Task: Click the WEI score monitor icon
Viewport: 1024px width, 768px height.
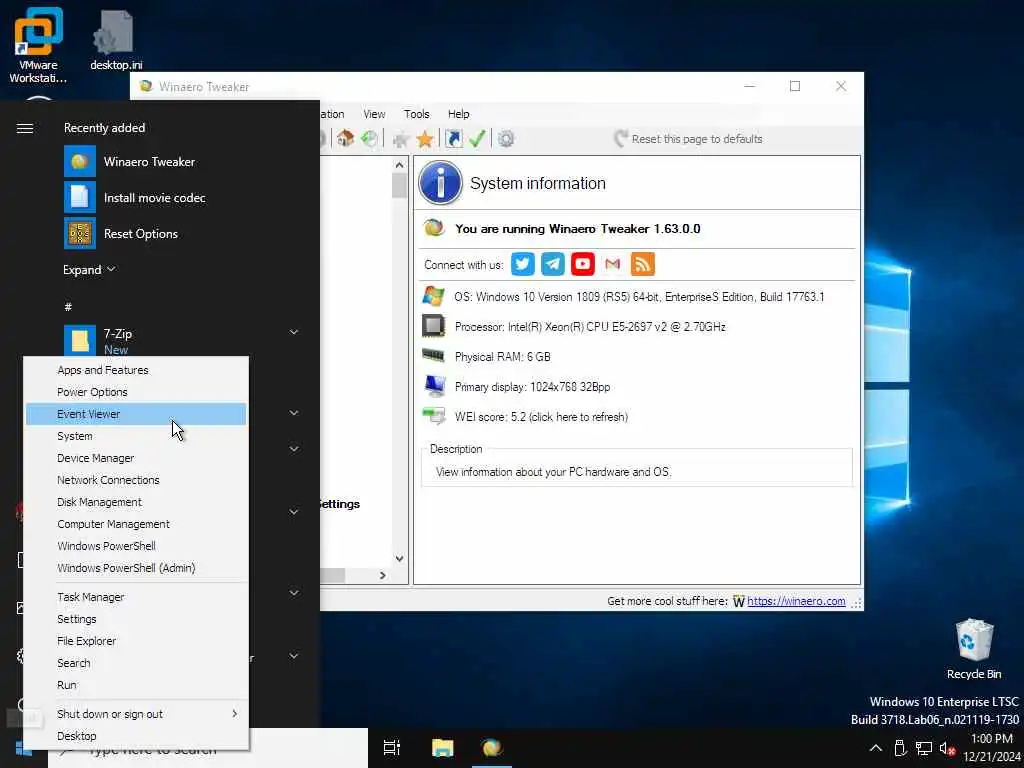Action: (433, 416)
